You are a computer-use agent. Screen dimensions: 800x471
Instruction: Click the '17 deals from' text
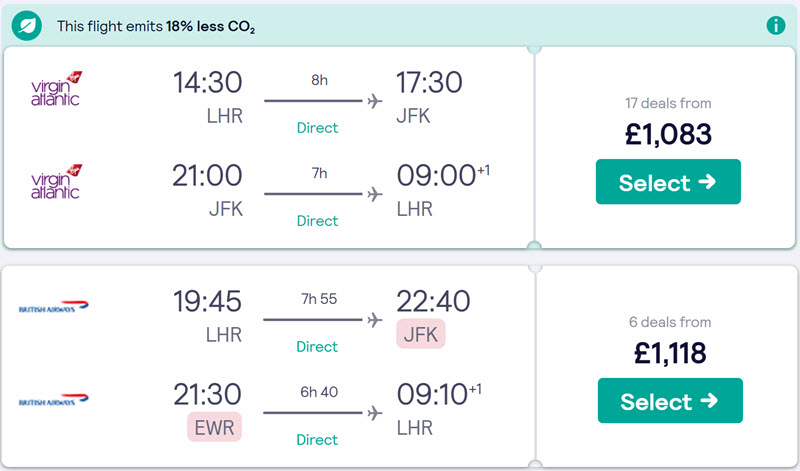tap(668, 103)
